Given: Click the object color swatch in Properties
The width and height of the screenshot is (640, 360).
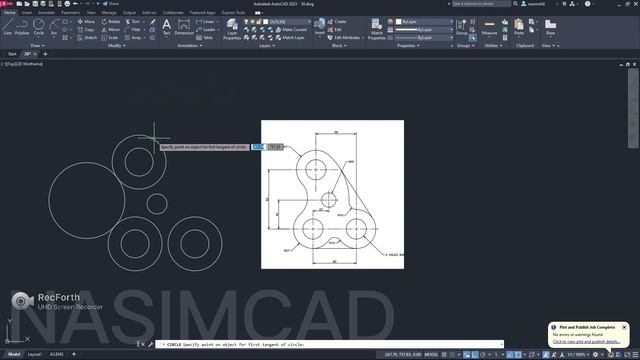Looking at the screenshot, I should tap(399, 22).
